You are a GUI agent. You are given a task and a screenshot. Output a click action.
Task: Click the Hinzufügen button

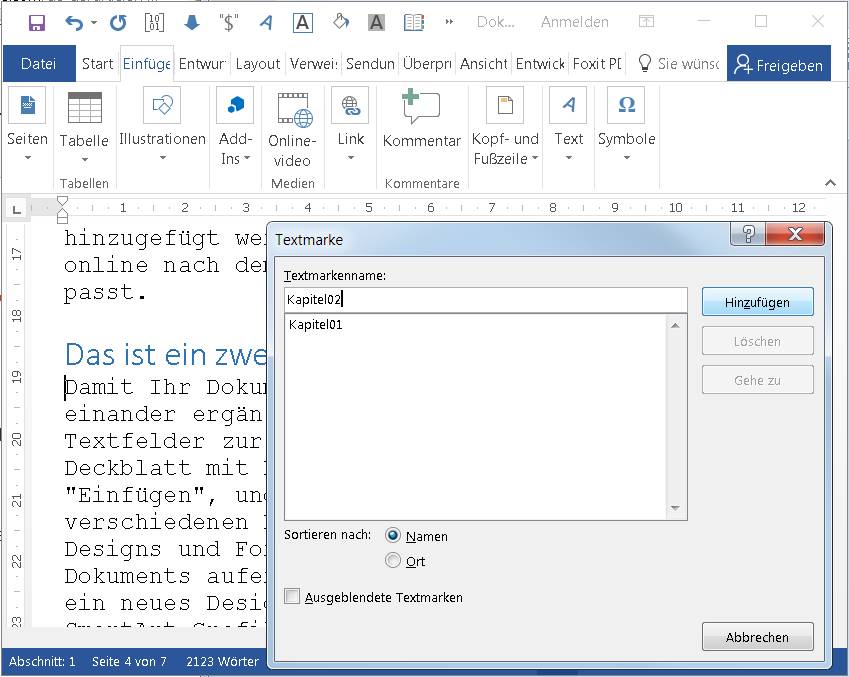[757, 301]
